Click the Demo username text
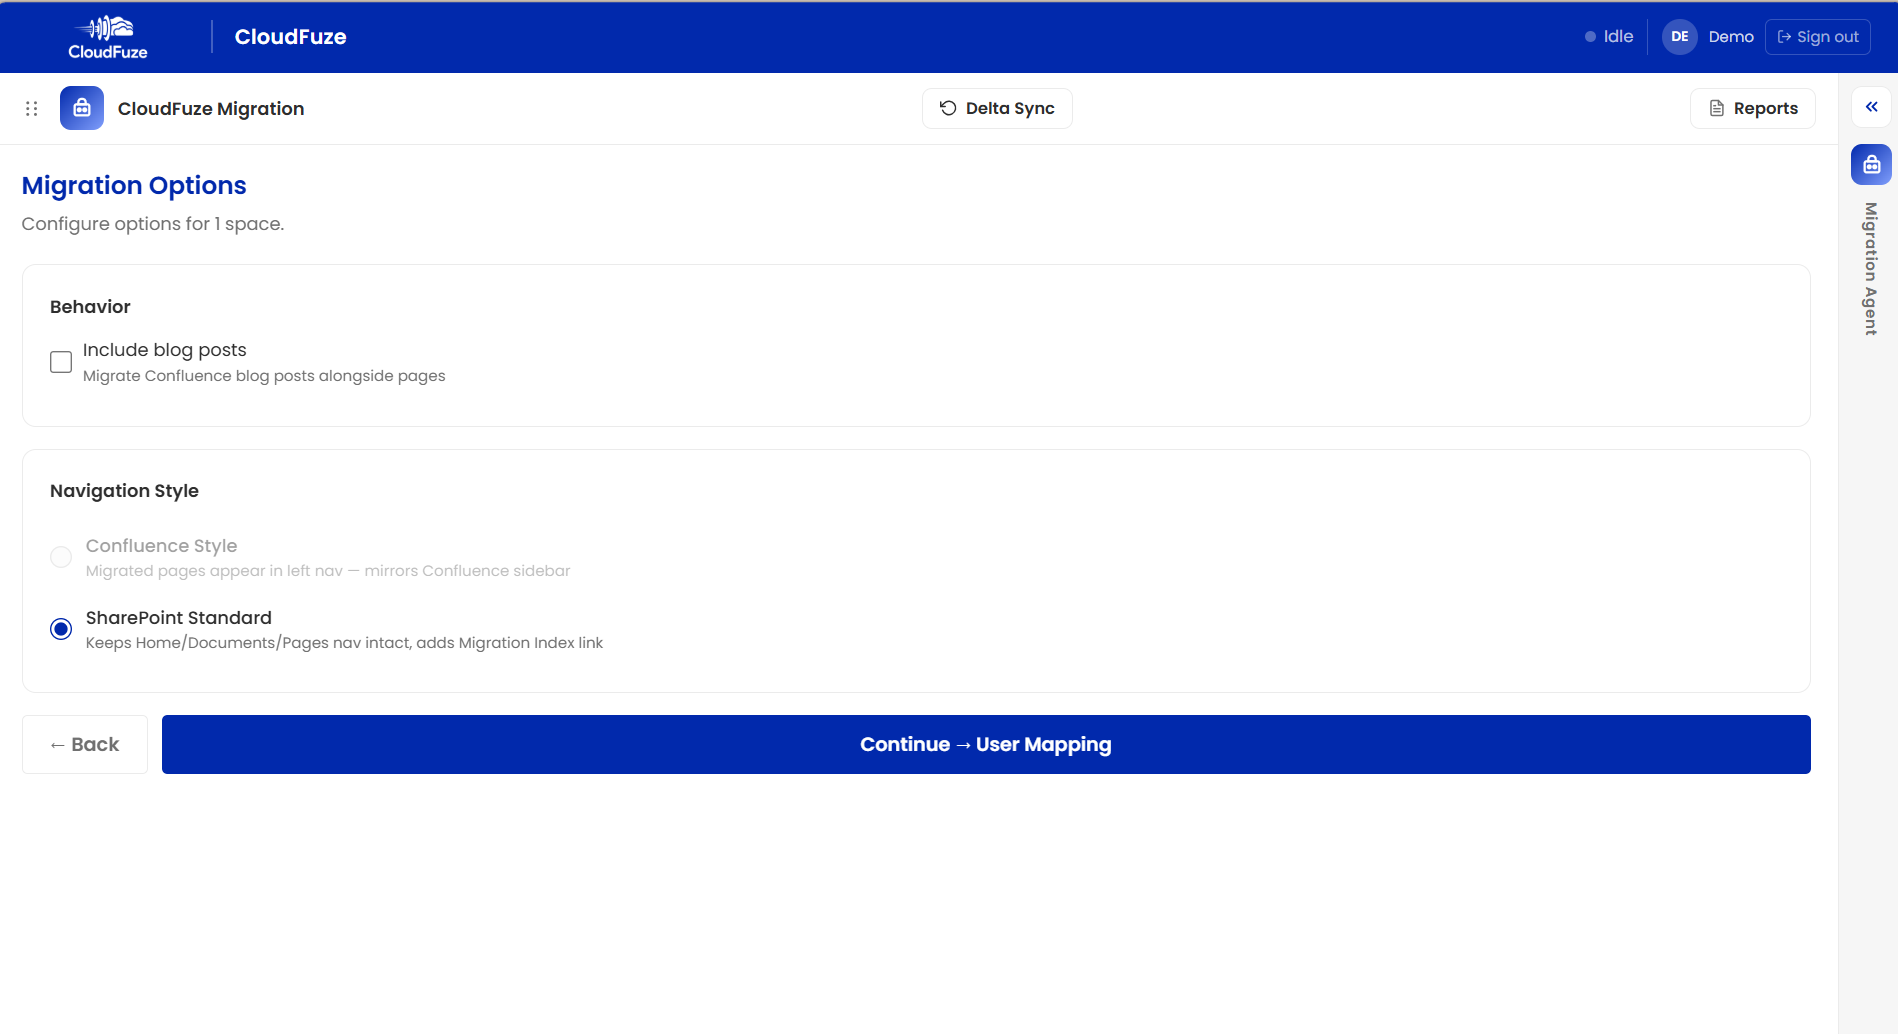Viewport: 1898px width, 1034px height. (x=1731, y=37)
